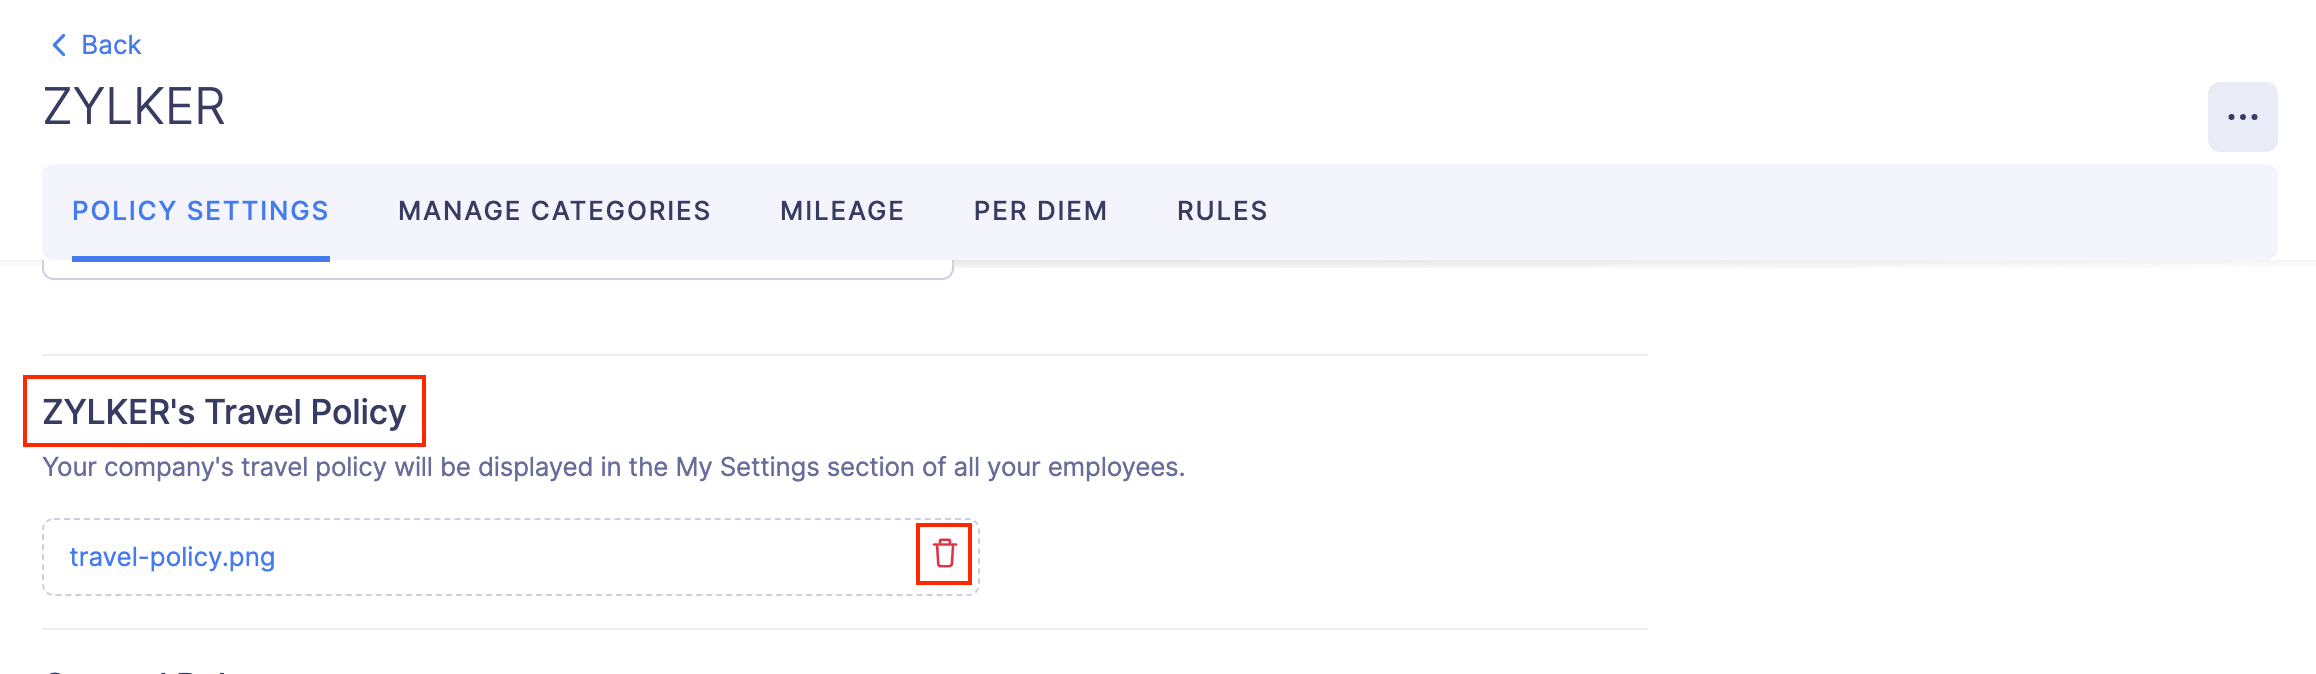This screenshot has height=674, width=2316.
Task: Switch to the MANAGE CATEGORIES tab
Action: tap(554, 211)
